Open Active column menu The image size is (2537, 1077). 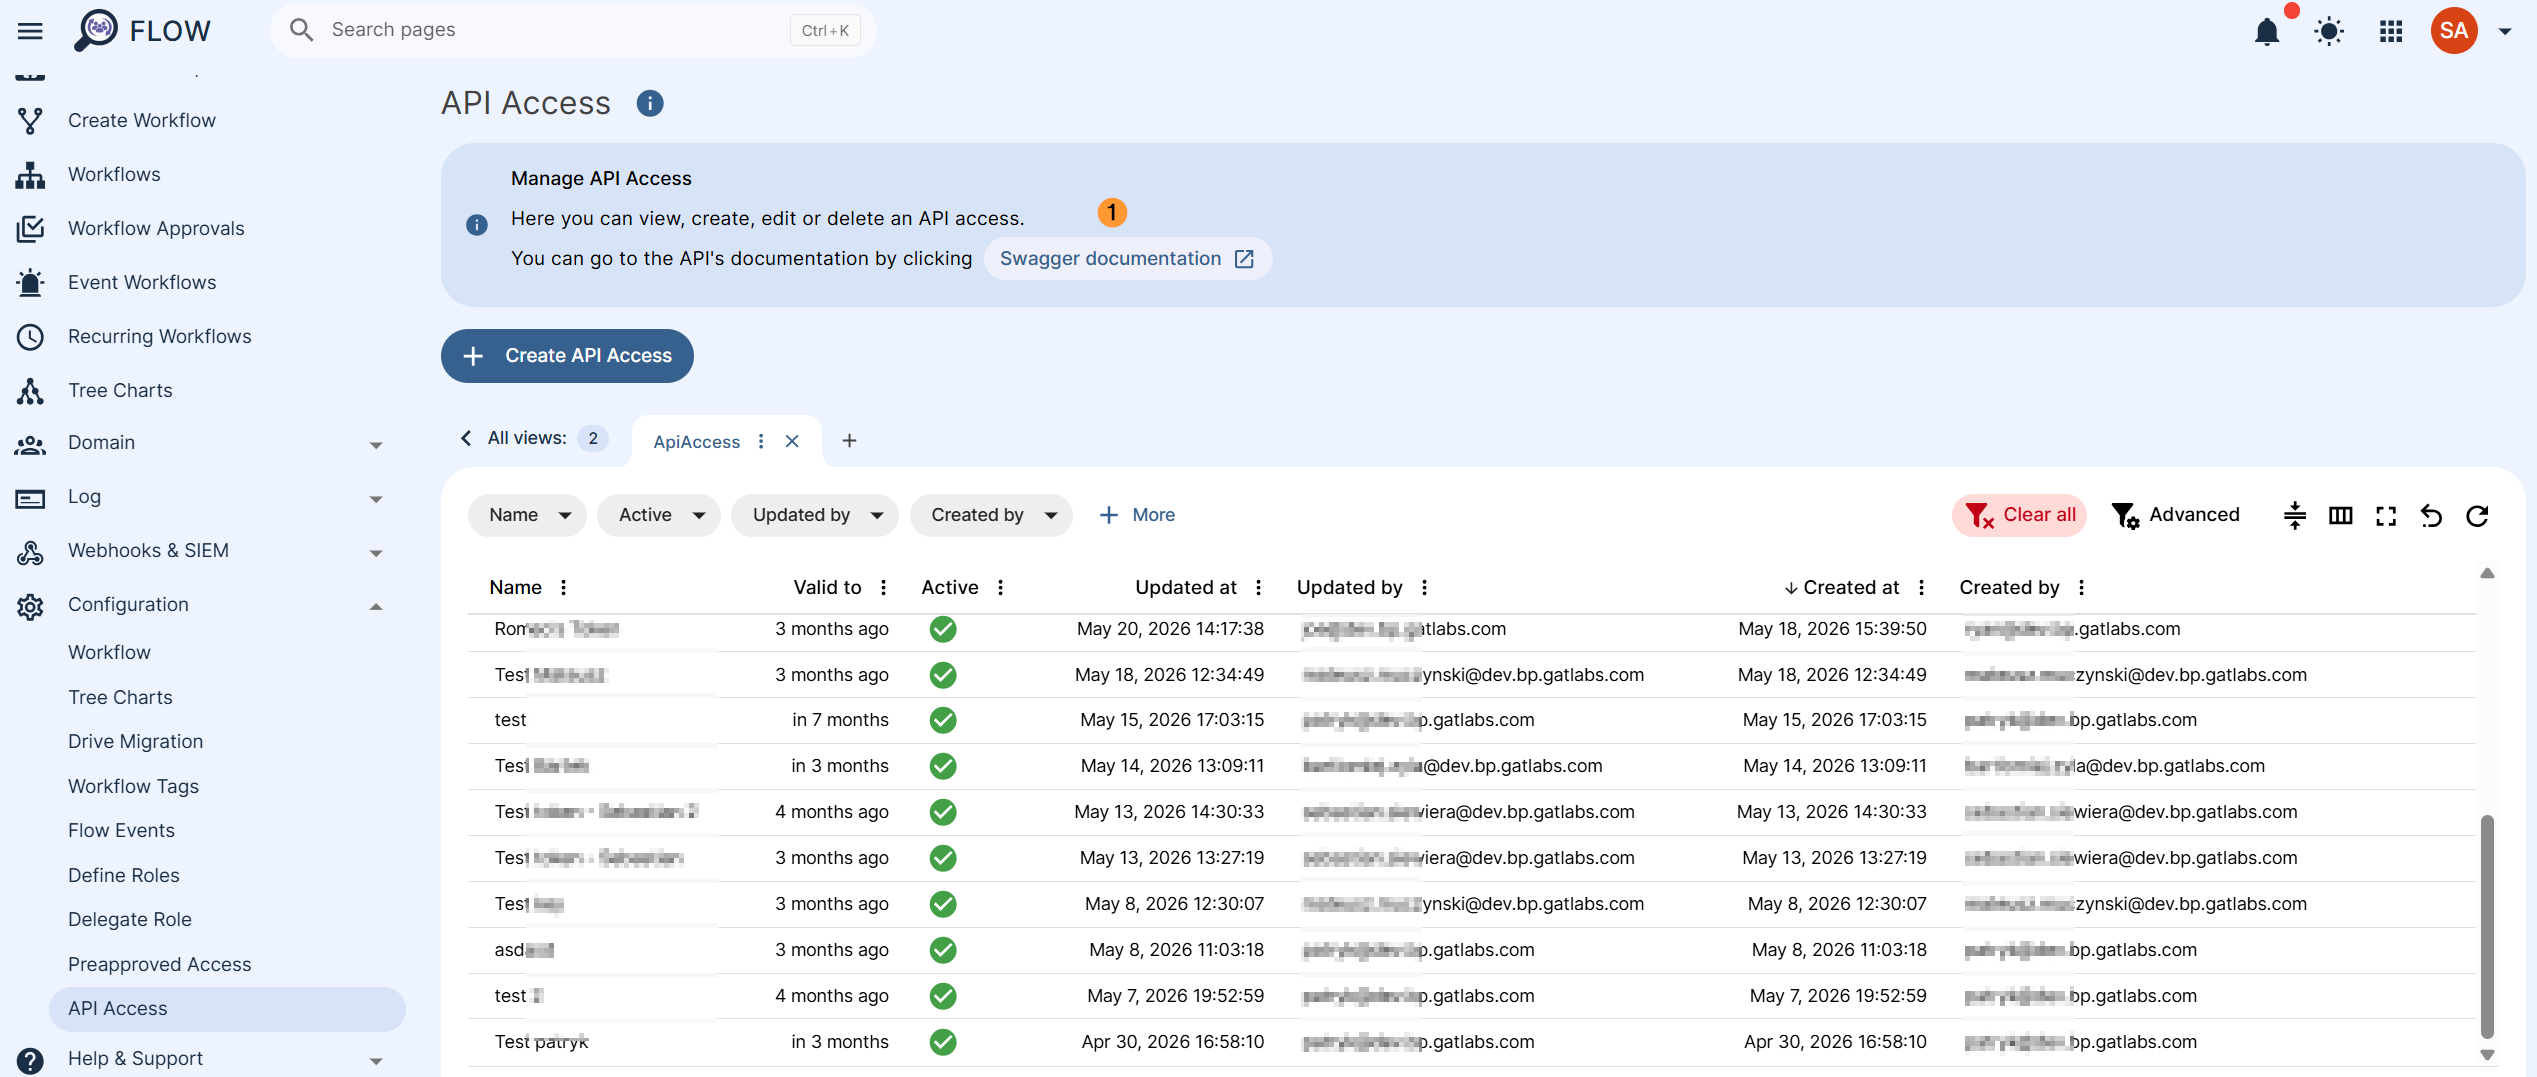(x=1000, y=588)
